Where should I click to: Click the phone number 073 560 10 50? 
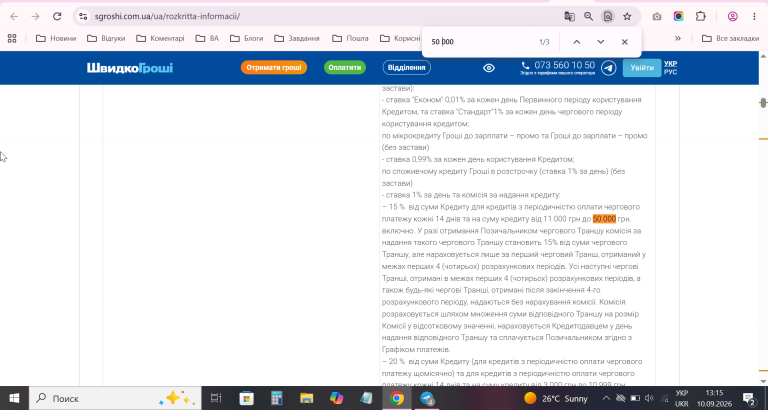click(564, 65)
